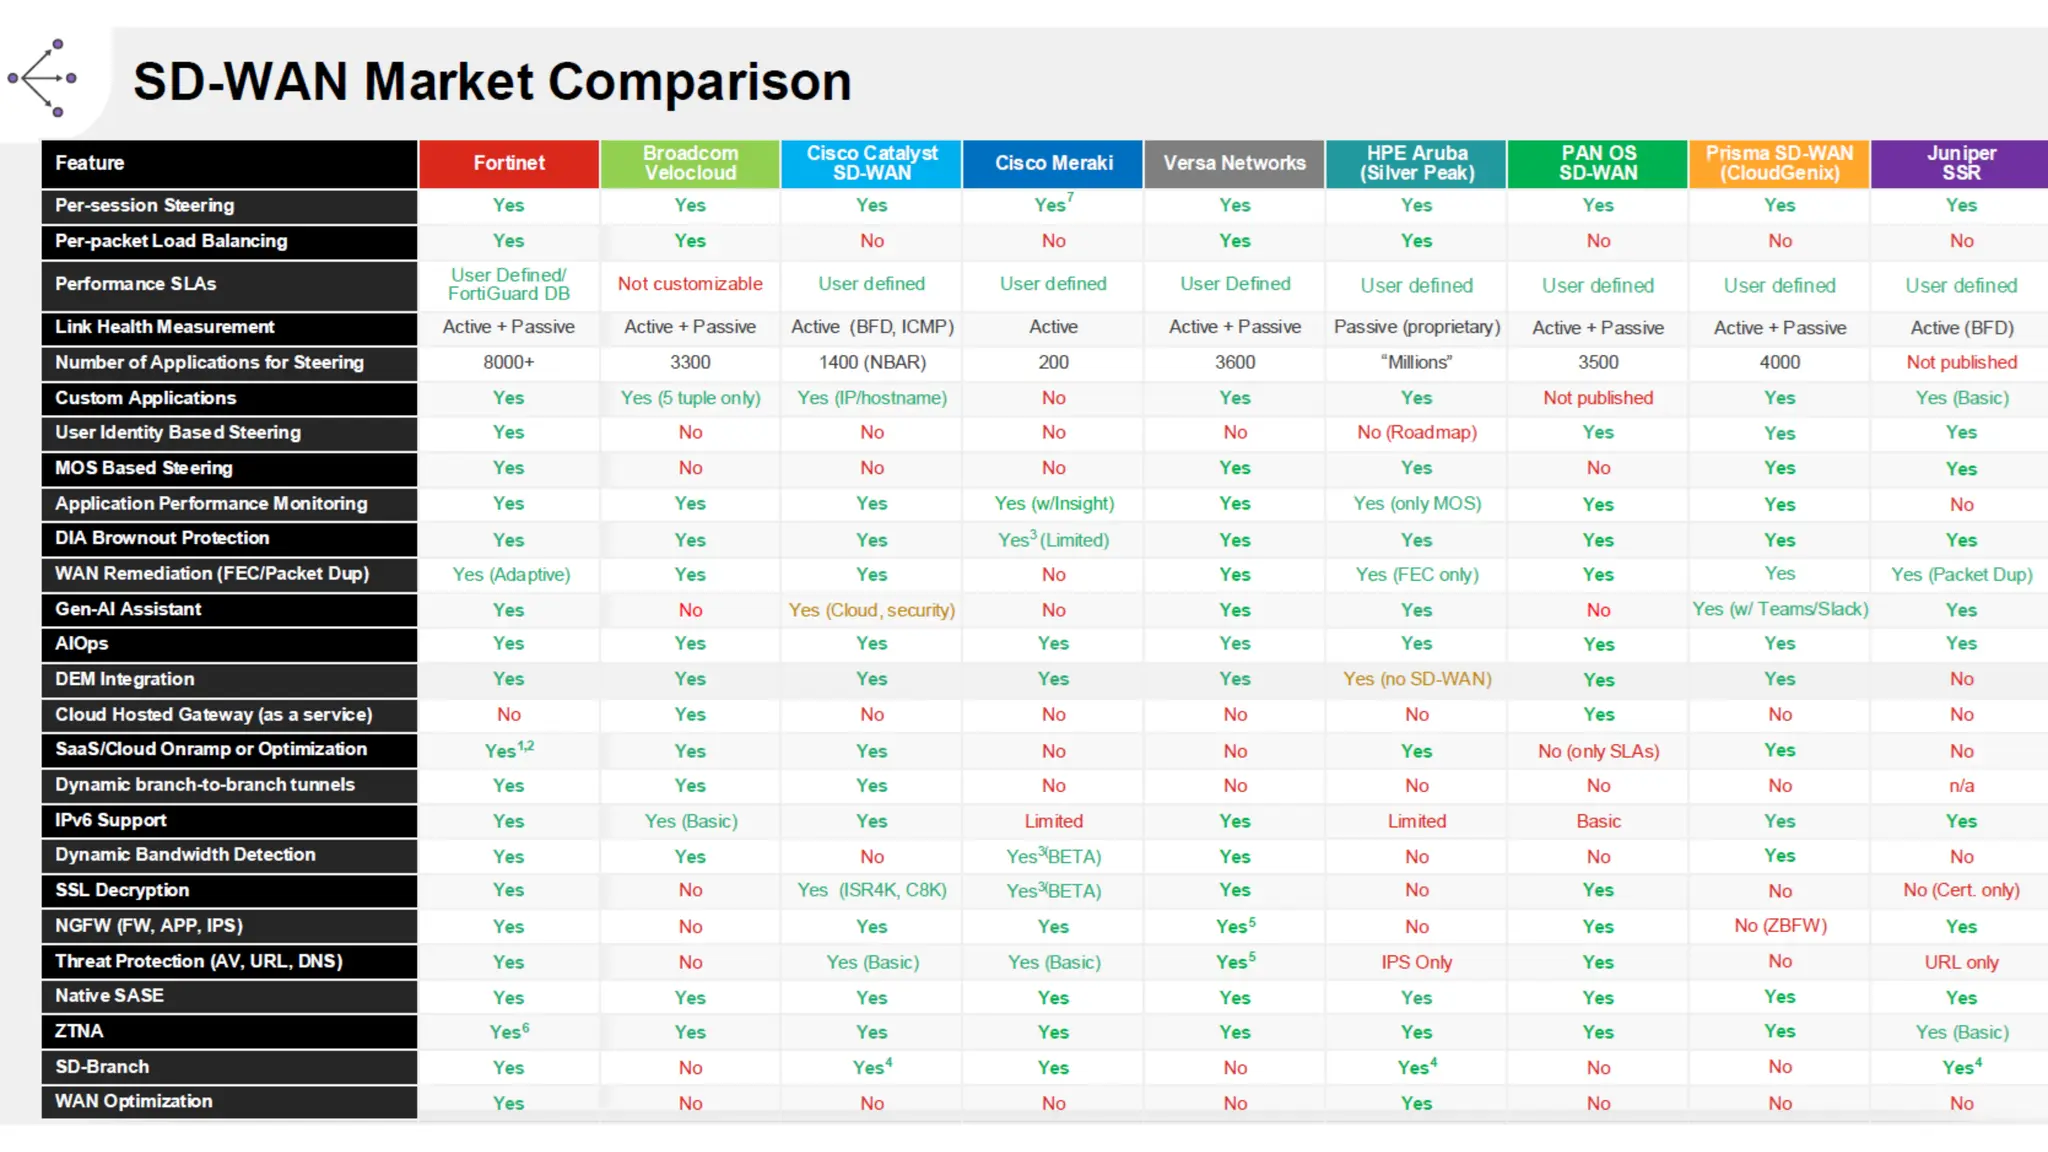Click the IPS Only cell for HPE Aruba
Image resolution: width=2048 pixels, height=1152 pixels.
[x=1416, y=962]
